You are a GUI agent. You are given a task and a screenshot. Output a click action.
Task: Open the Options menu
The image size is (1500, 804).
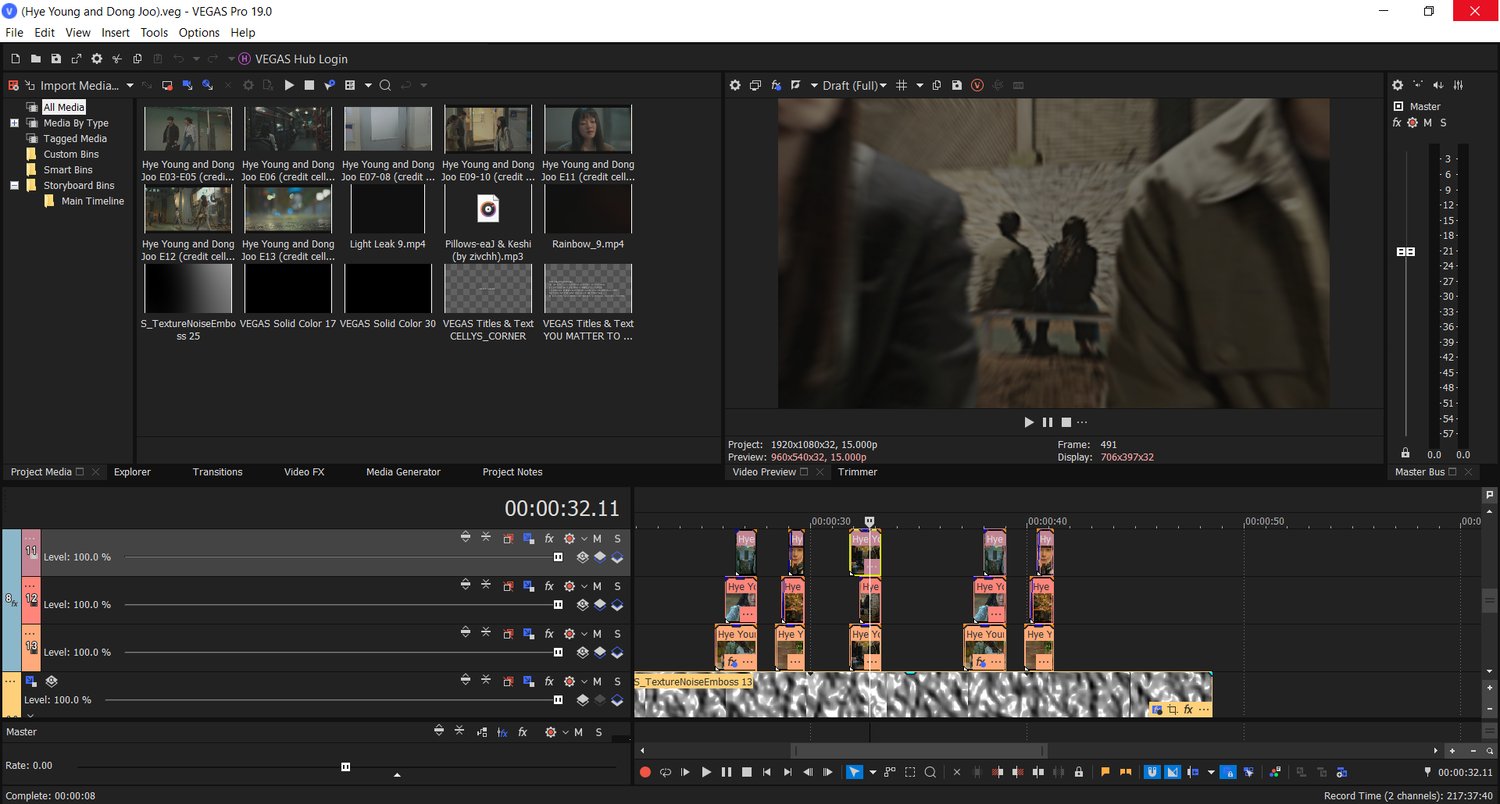(x=199, y=33)
